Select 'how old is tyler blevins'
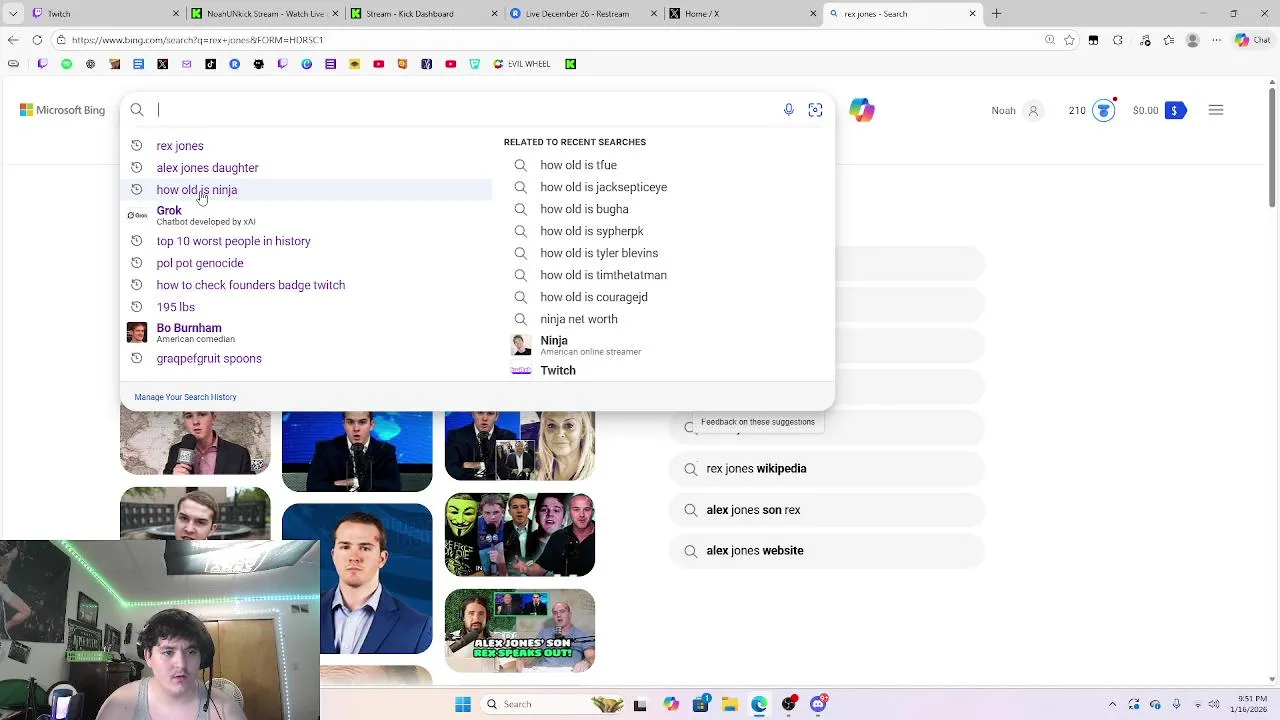Viewport: 1280px width, 720px height. click(599, 253)
